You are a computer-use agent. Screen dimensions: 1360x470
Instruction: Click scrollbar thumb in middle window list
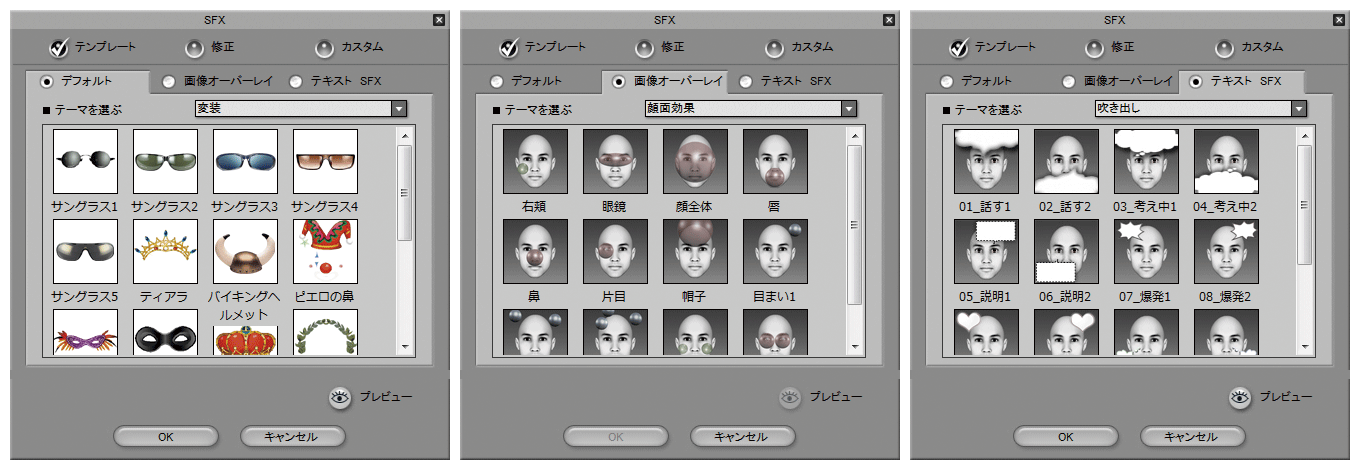(x=855, y=223)
